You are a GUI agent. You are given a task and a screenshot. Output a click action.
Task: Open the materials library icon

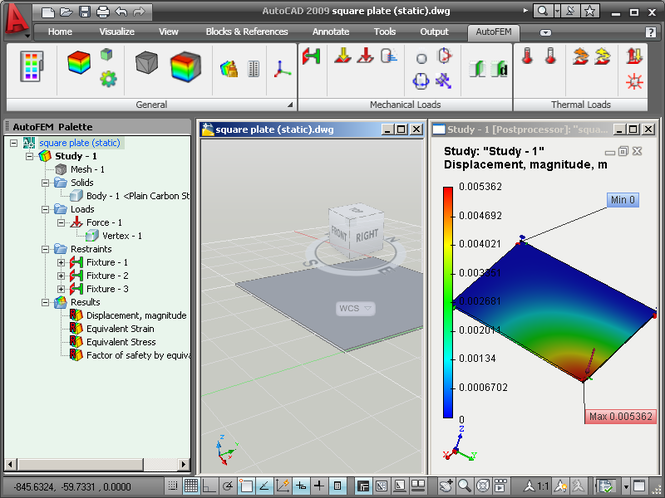[229, 69]
